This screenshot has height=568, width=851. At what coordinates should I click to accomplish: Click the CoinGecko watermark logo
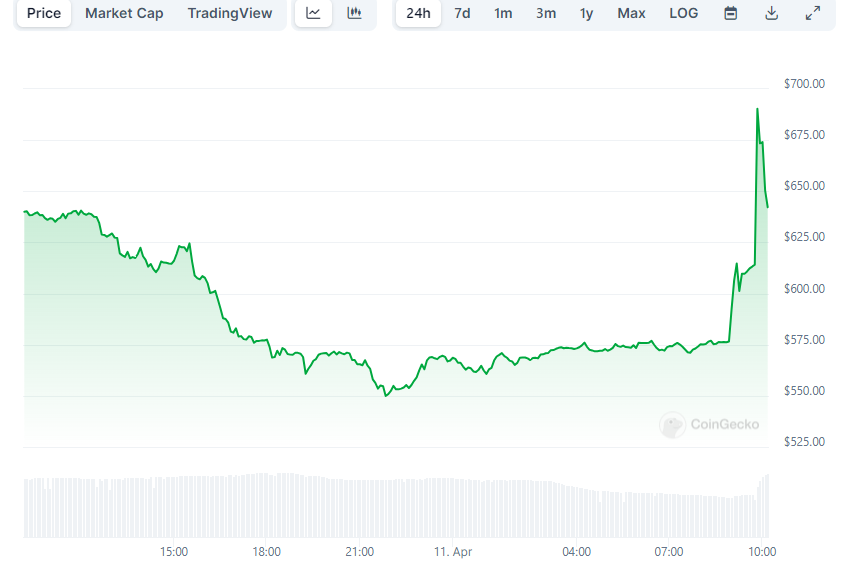coord(710,425)
